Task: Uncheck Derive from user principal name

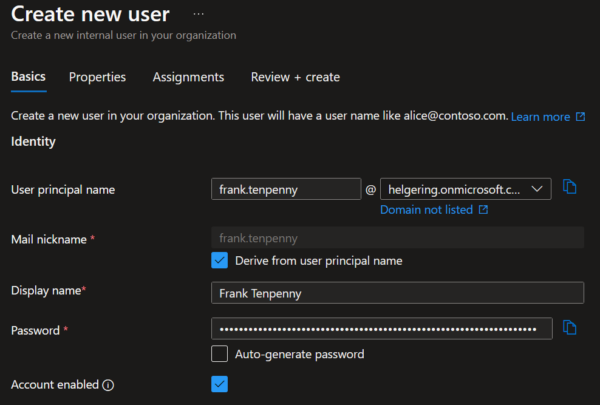Action: (220, 261)
